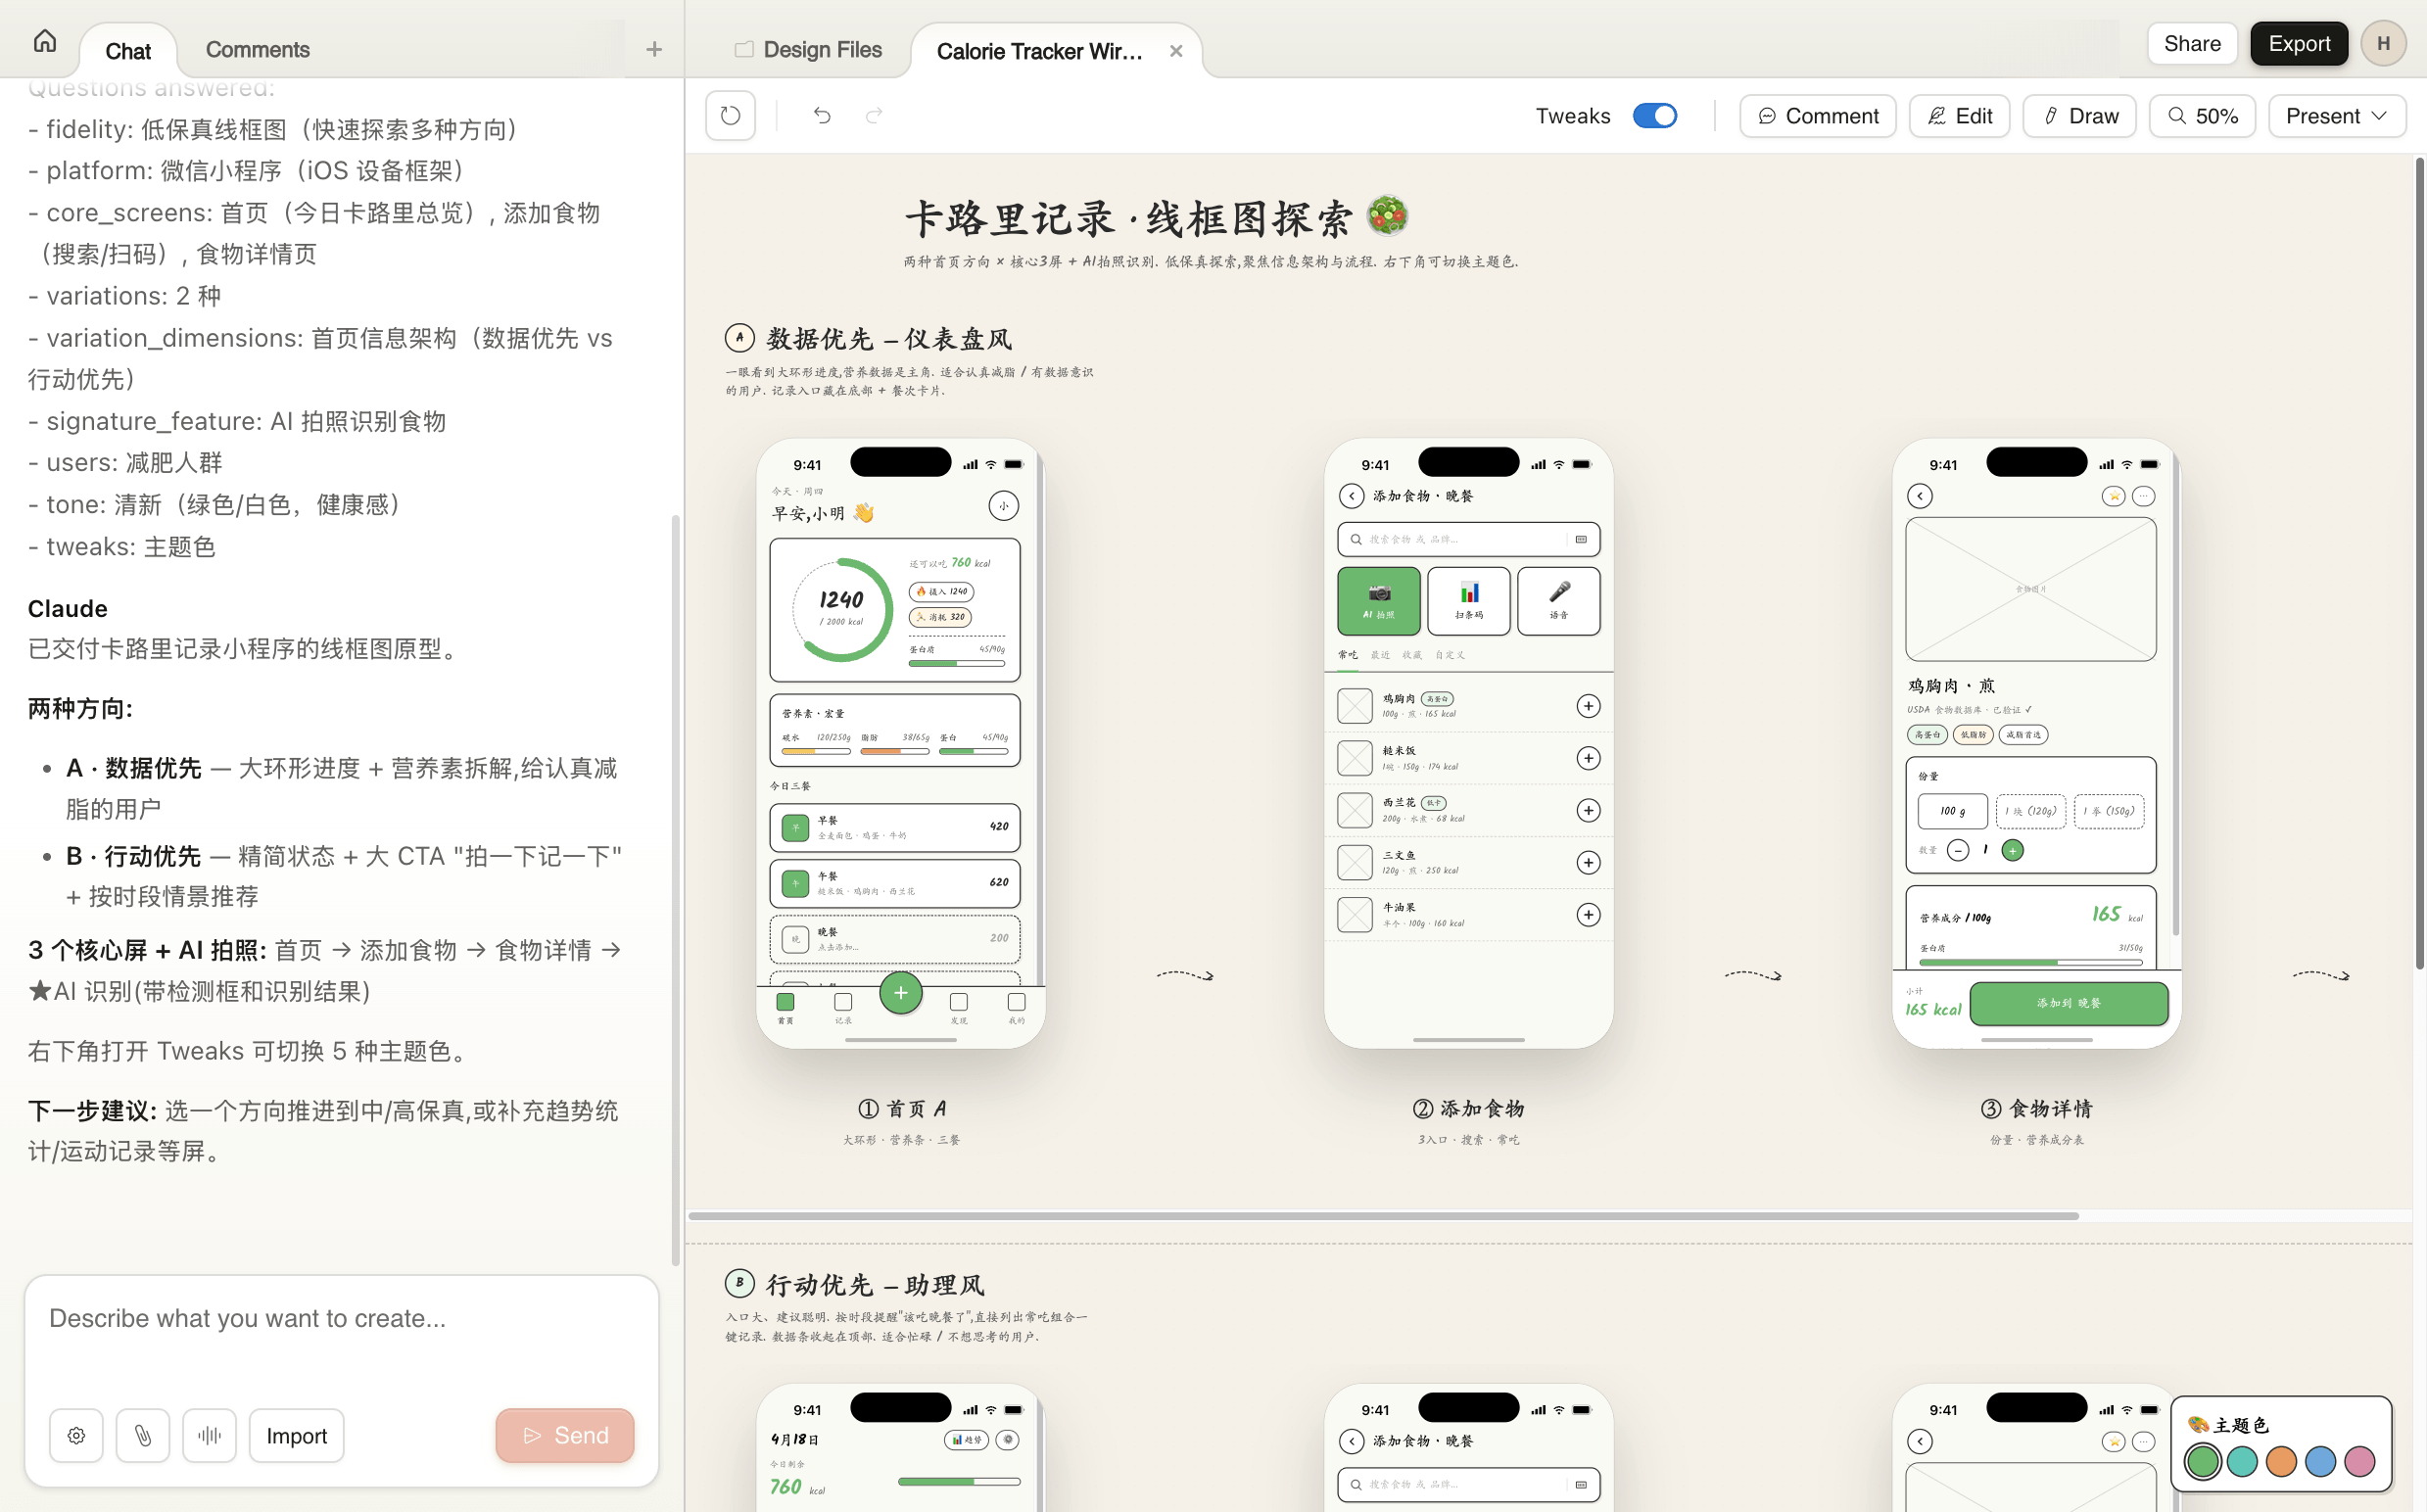2427x1512 pixels.
Task: Attach a file using the paperclip icon
Action: (x=143, y=1435)
